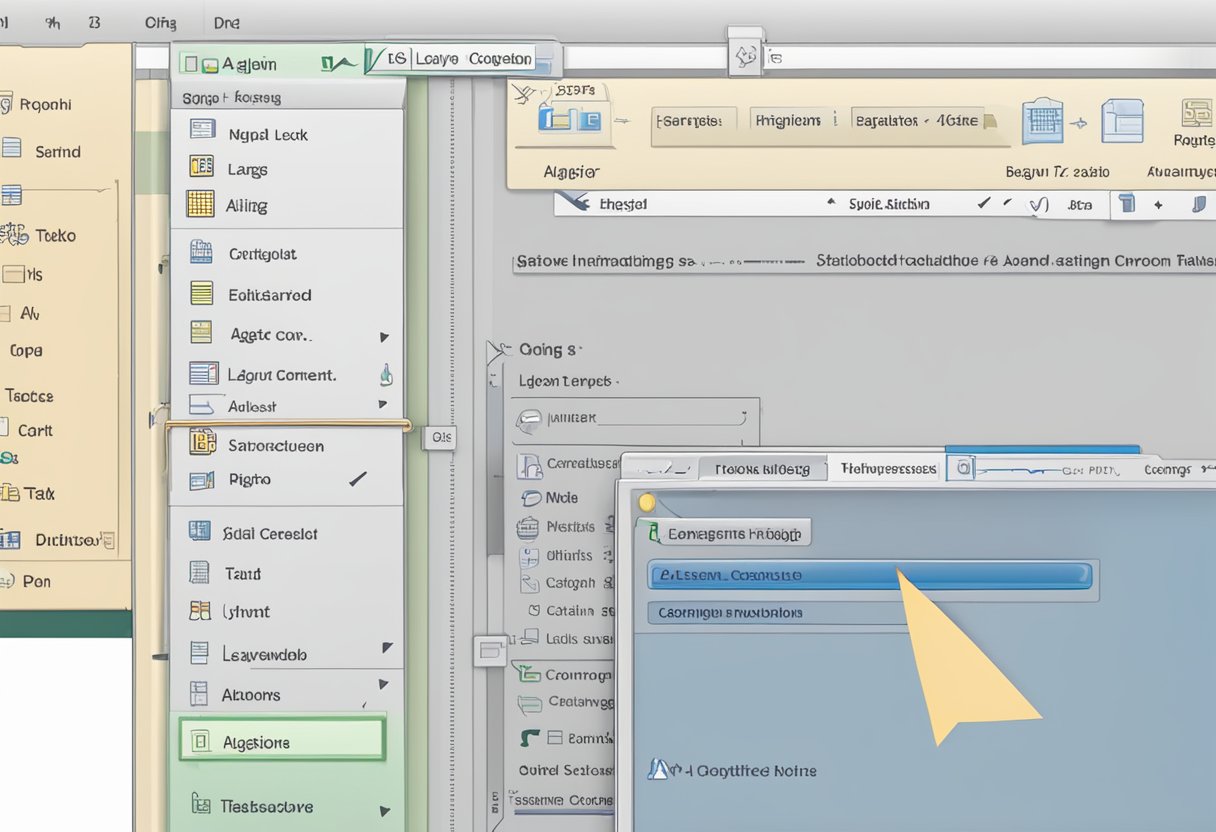Viewport: 1216px width, 832px height.
Task: Expand the Leavendob submenu arrow
Action: coord(387,649)
